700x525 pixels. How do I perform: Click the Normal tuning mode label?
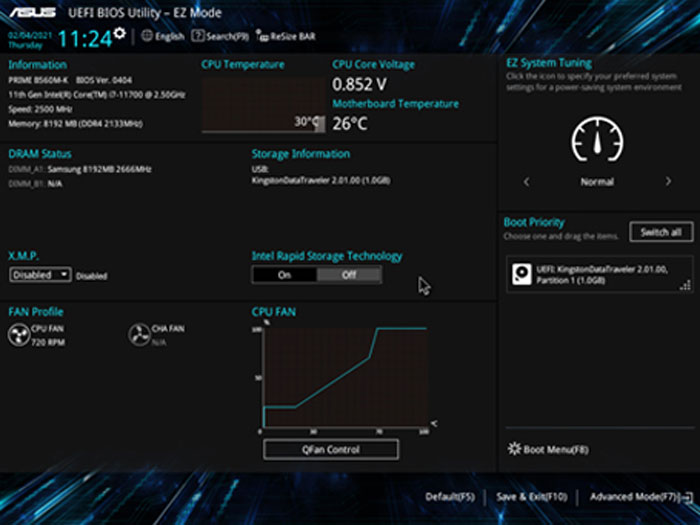(597, 182)
